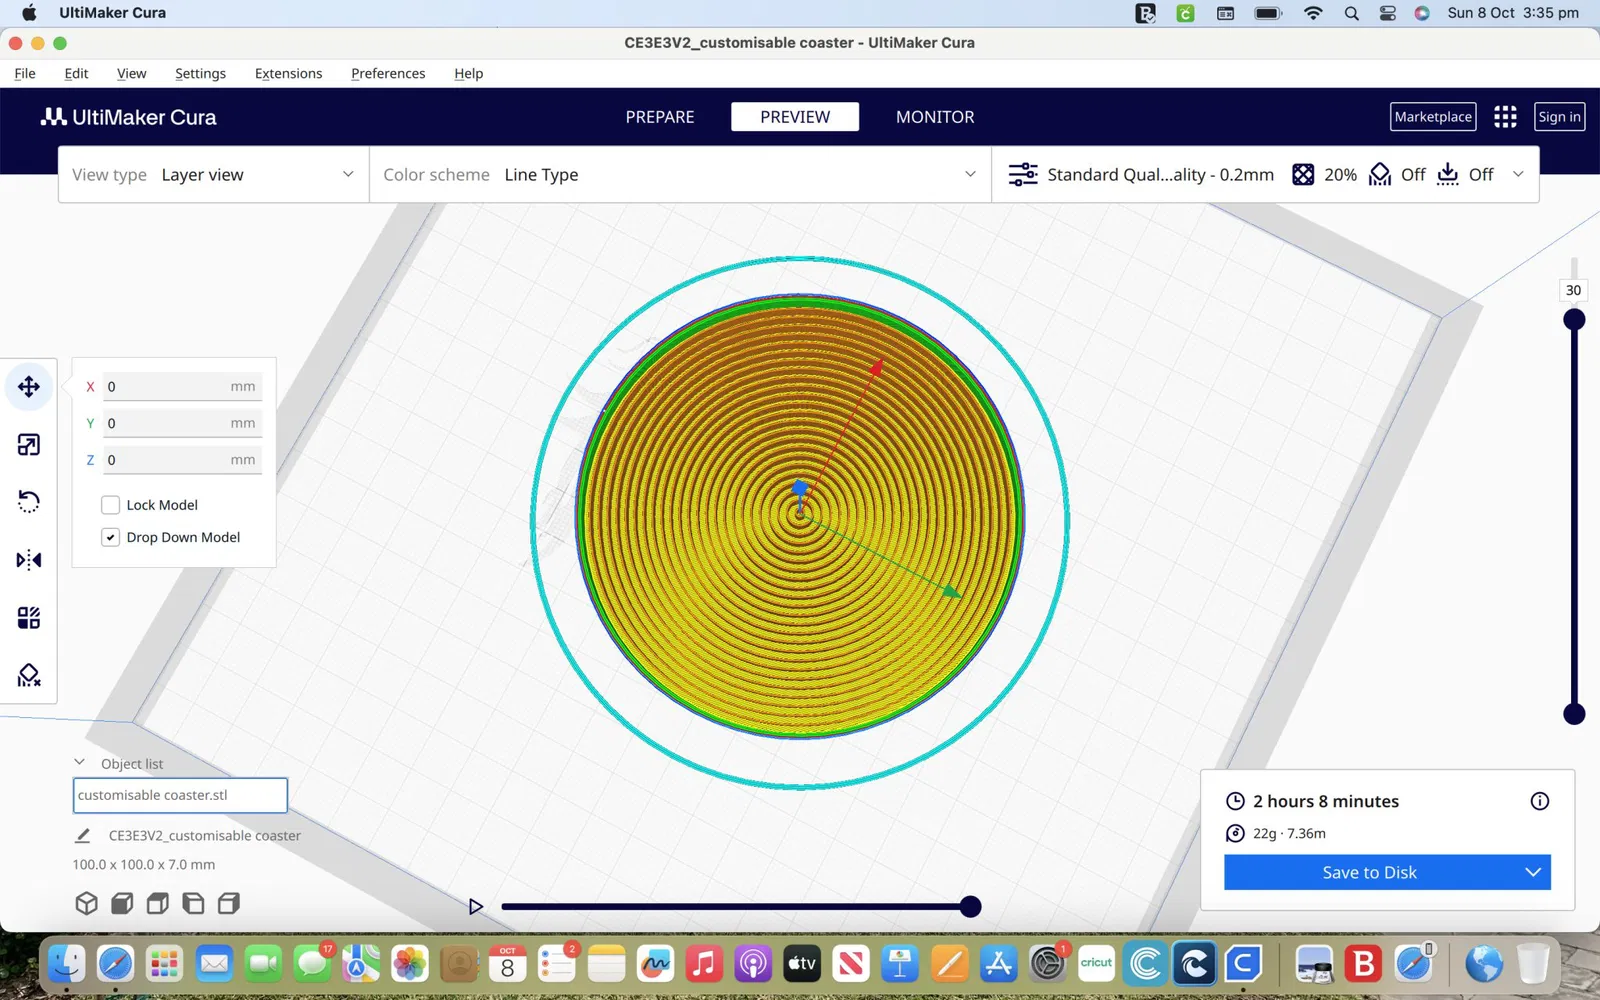This screenshot has height=1000, width=1600.
Task: Select the Scale tool
Action: [29, 445]
